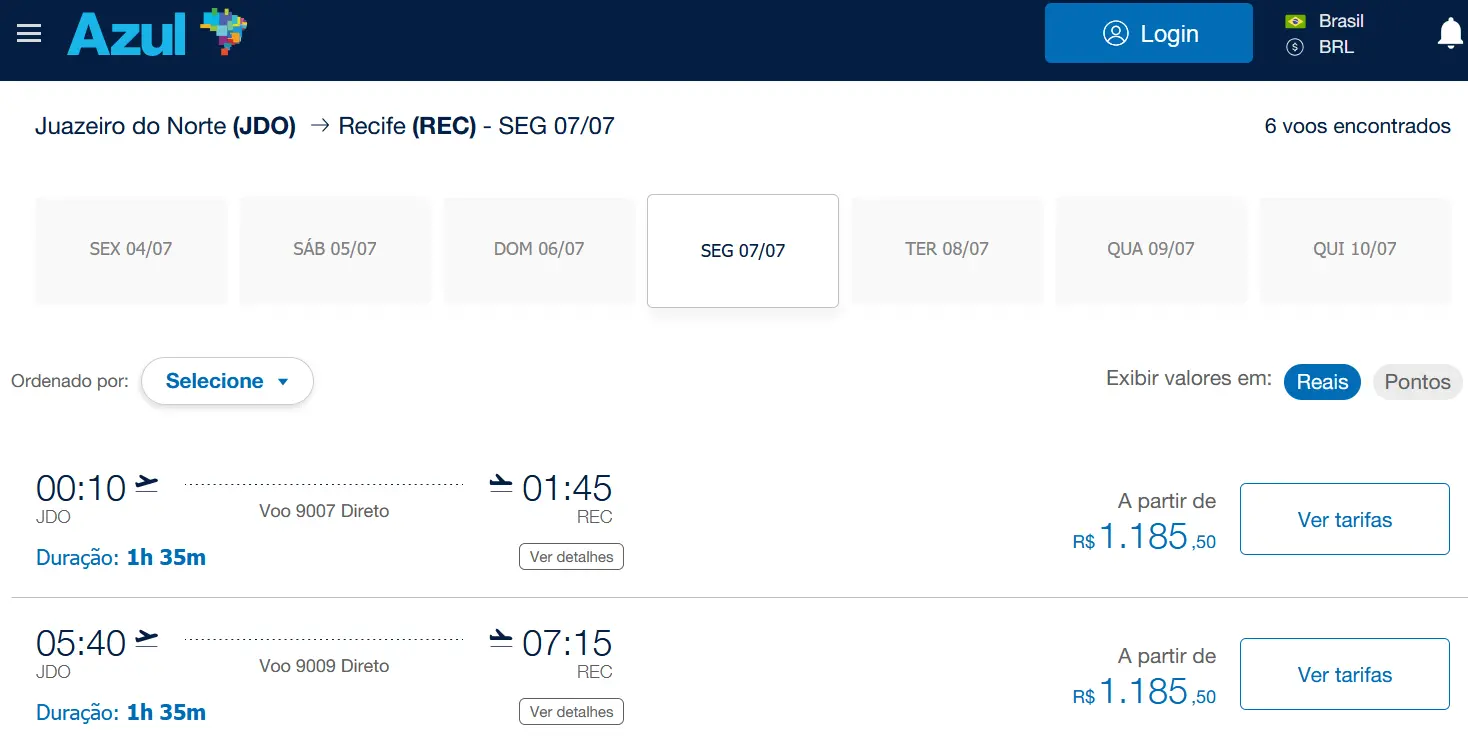This screenshot has width=1468, height=747.
Task: Open Ver detalhes for flight 9007
Action: pos(571,557)
